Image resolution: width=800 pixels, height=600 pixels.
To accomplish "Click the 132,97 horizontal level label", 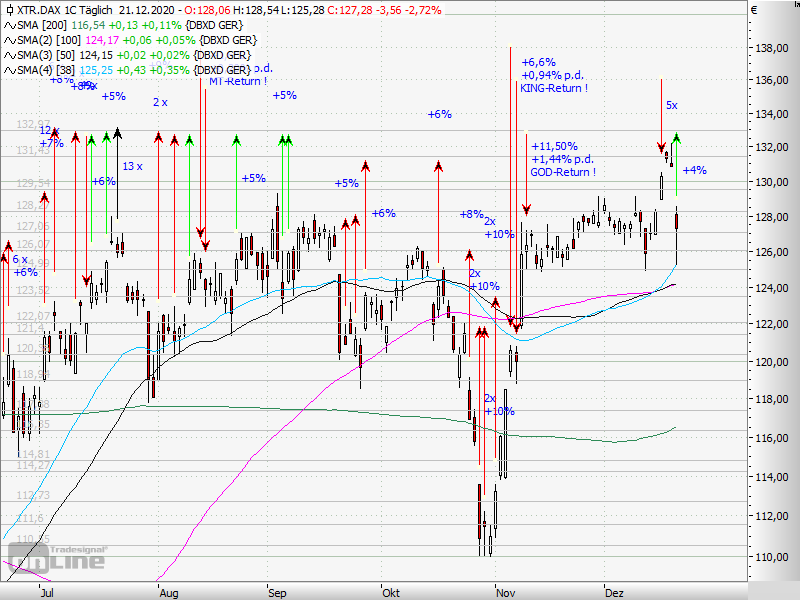I will coord(33,124).
